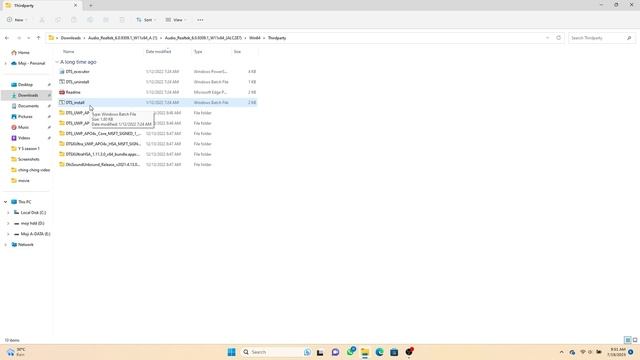The image size is (640, 360).
Task: Open Documents in navigation pane
Action: point(27,106)
